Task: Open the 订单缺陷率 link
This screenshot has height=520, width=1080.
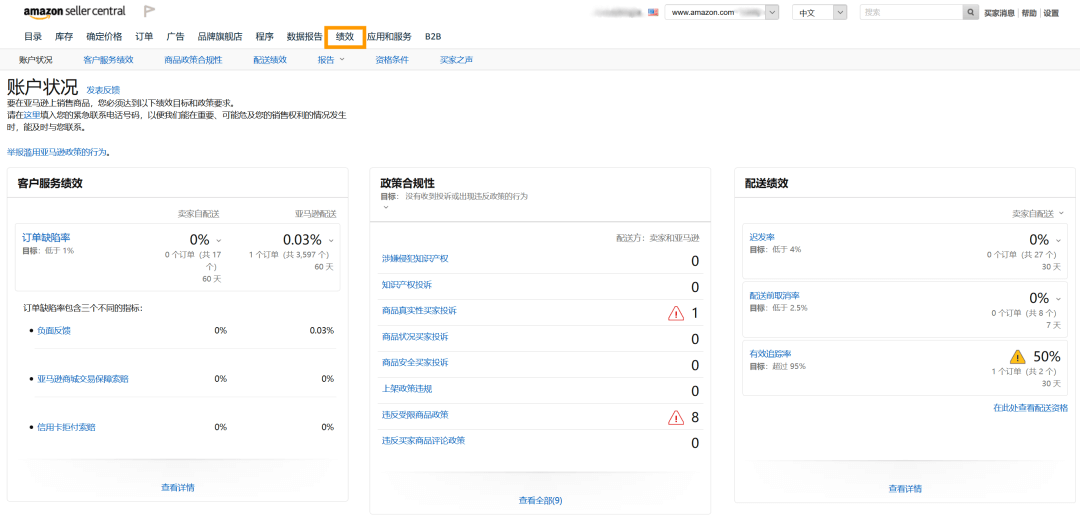Action: click(x=46, y=238)
